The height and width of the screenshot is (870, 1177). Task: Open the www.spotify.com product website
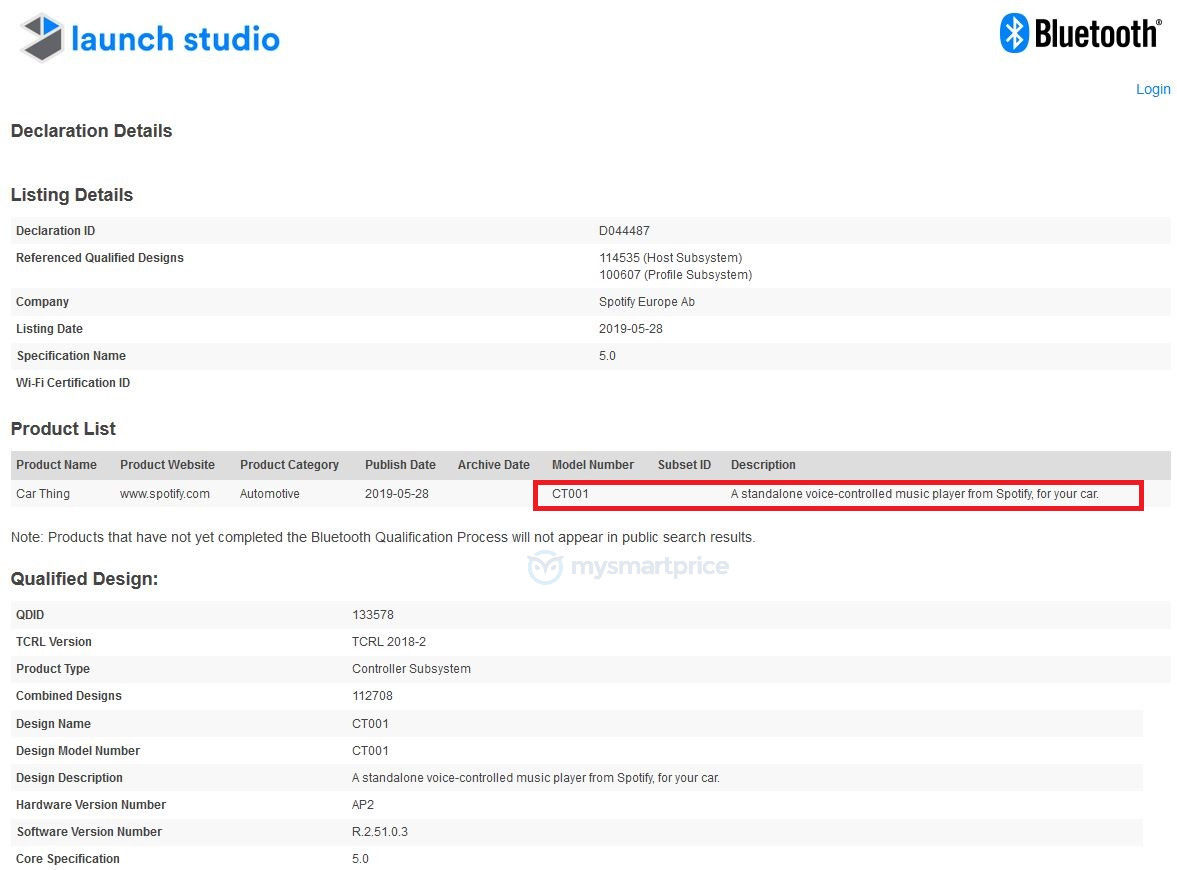164,494
